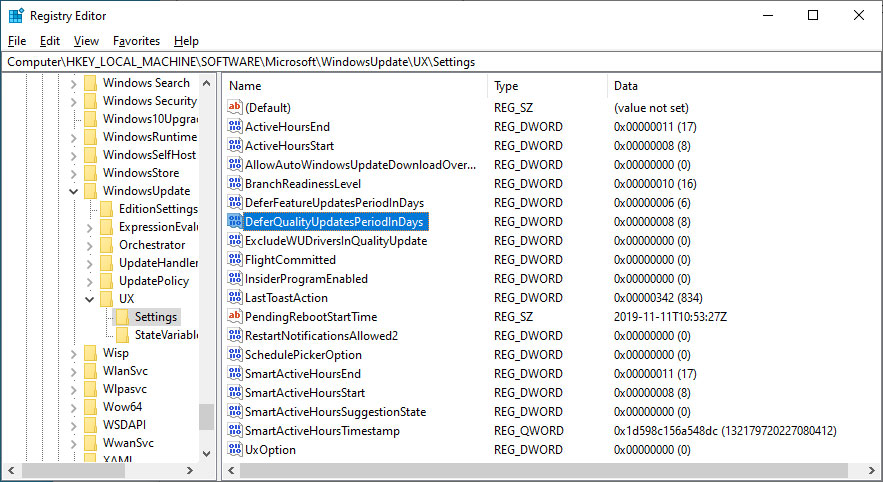
Task: Click the FlightCommitted value icon
Action: pyautogui.click(x=235, y=259)
